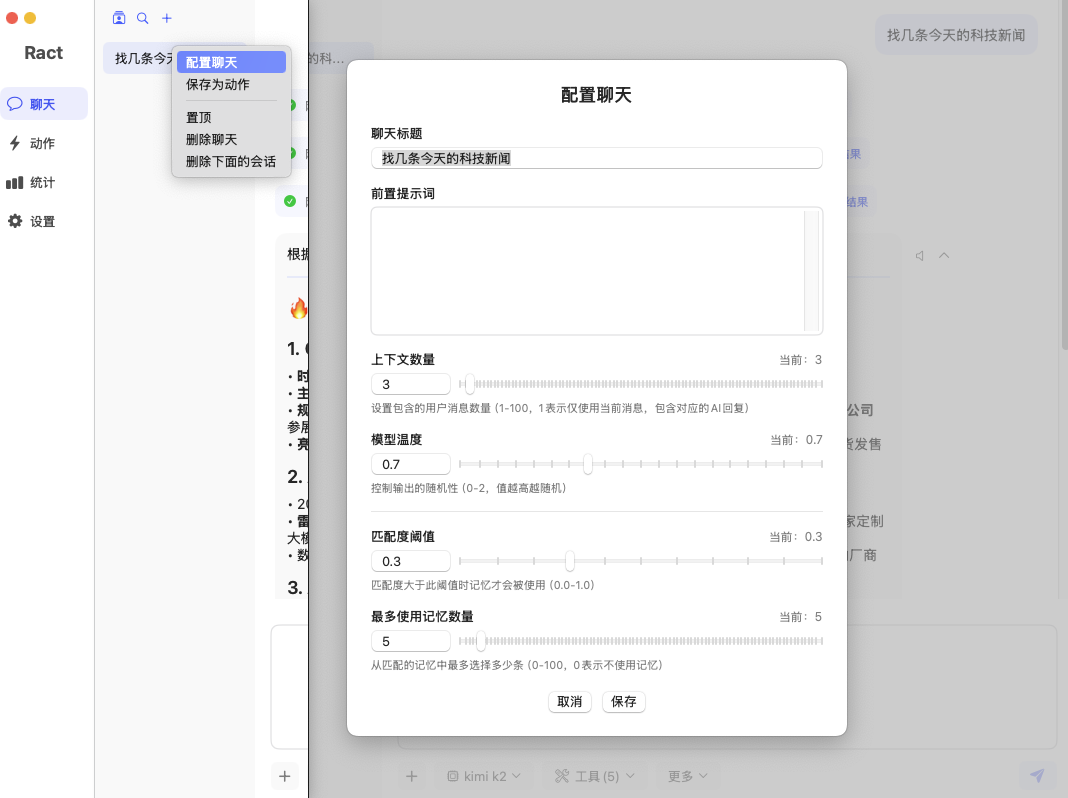Open the 统计 (Statistics) bar-chart section
The image size is (1068, 798).
tap(44, 183)
